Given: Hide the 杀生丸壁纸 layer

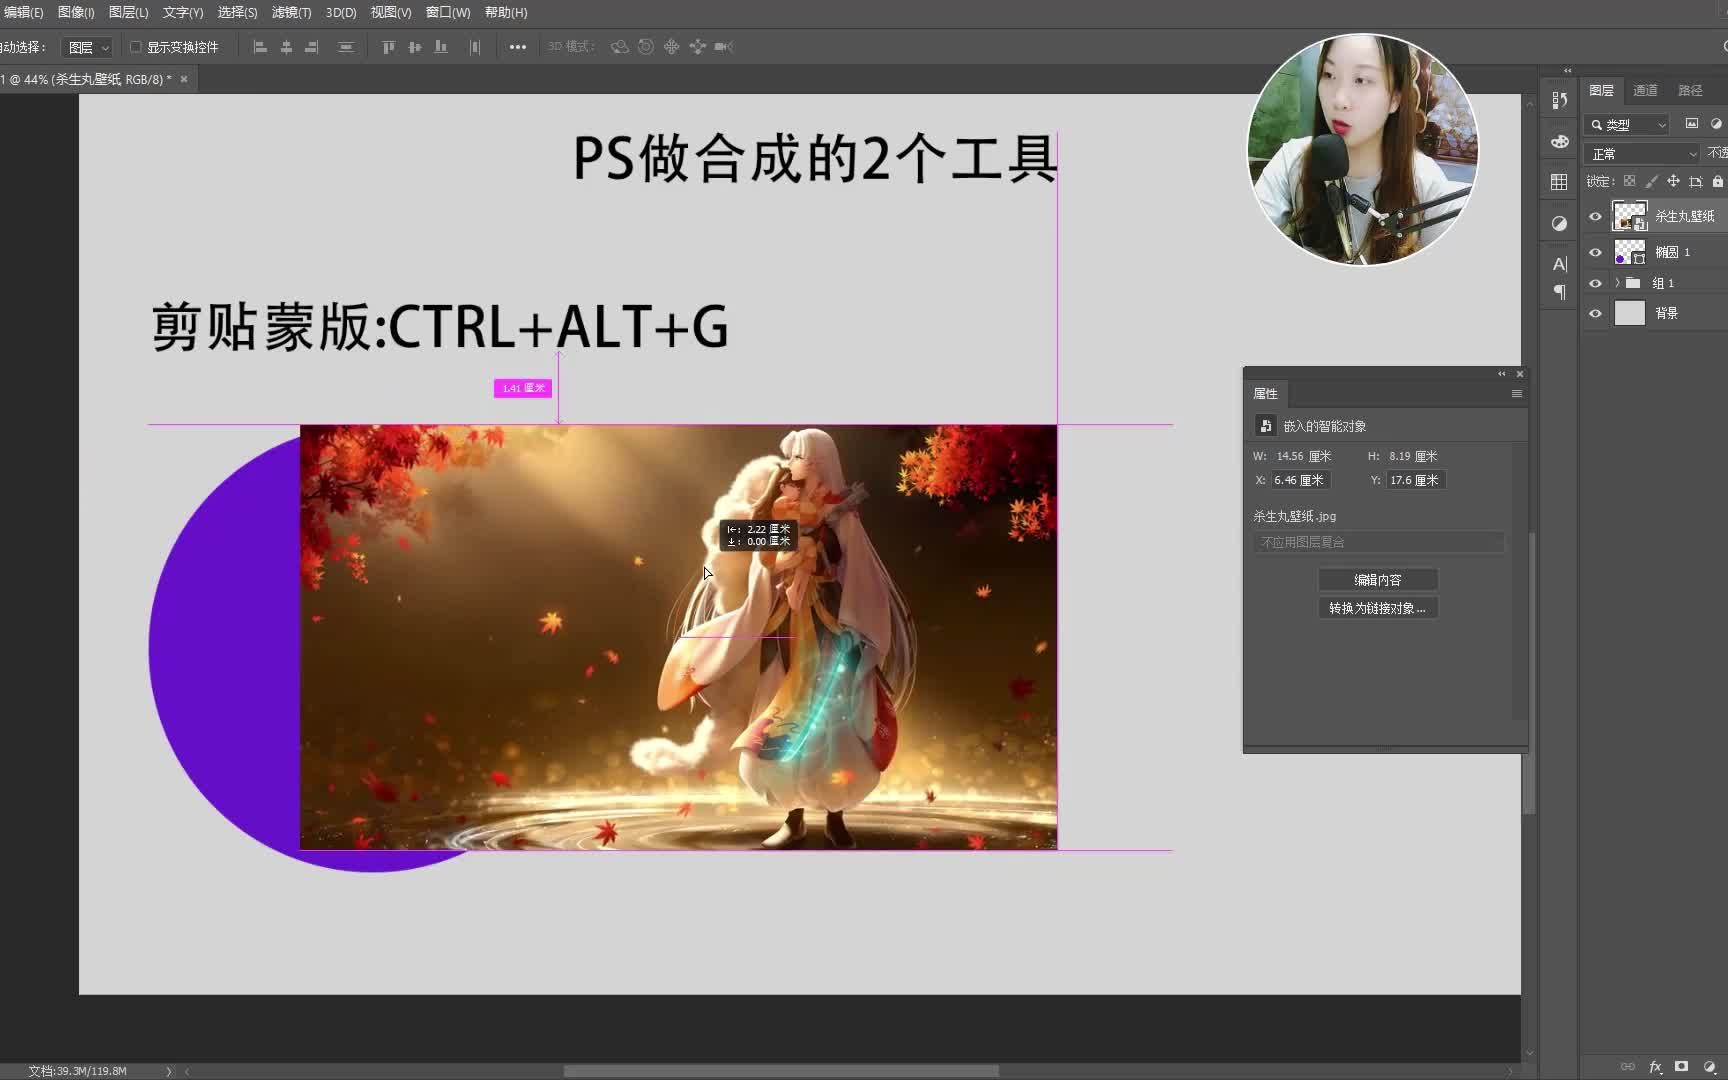Looking at the screenshot, I should (x=1596, y=216).
